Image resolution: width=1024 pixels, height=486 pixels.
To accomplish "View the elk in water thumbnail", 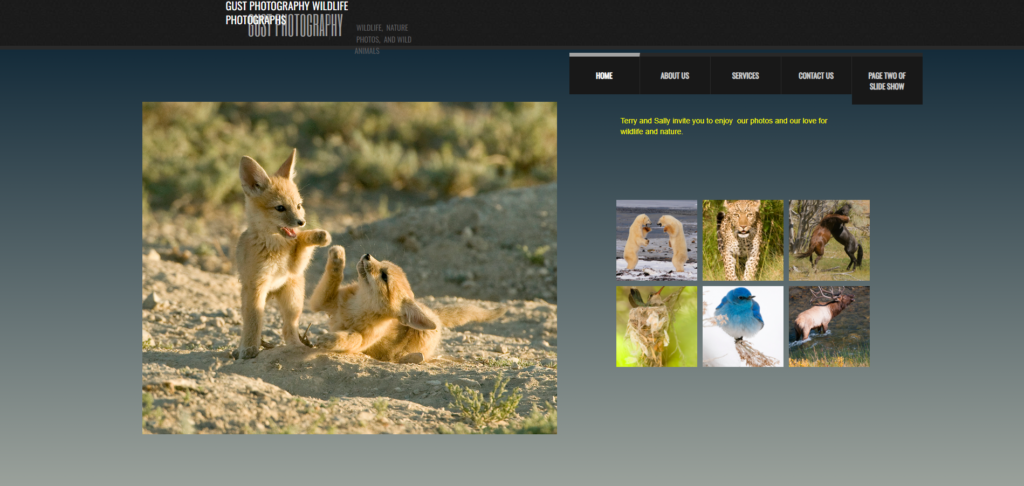I will (829, 326).
